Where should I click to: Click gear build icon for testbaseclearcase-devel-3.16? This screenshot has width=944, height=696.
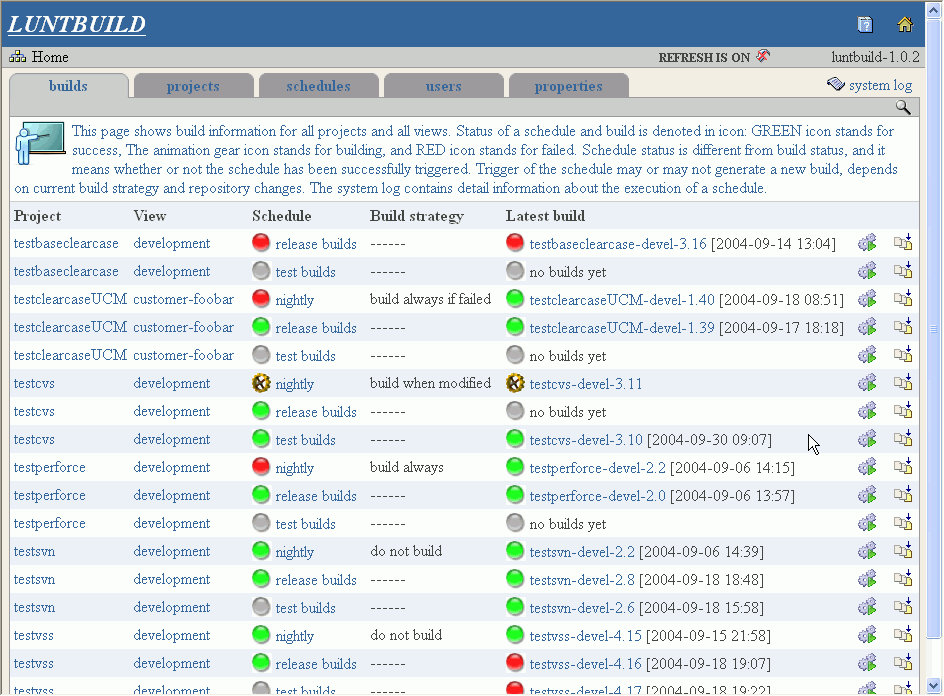click(x=867, y=243)
